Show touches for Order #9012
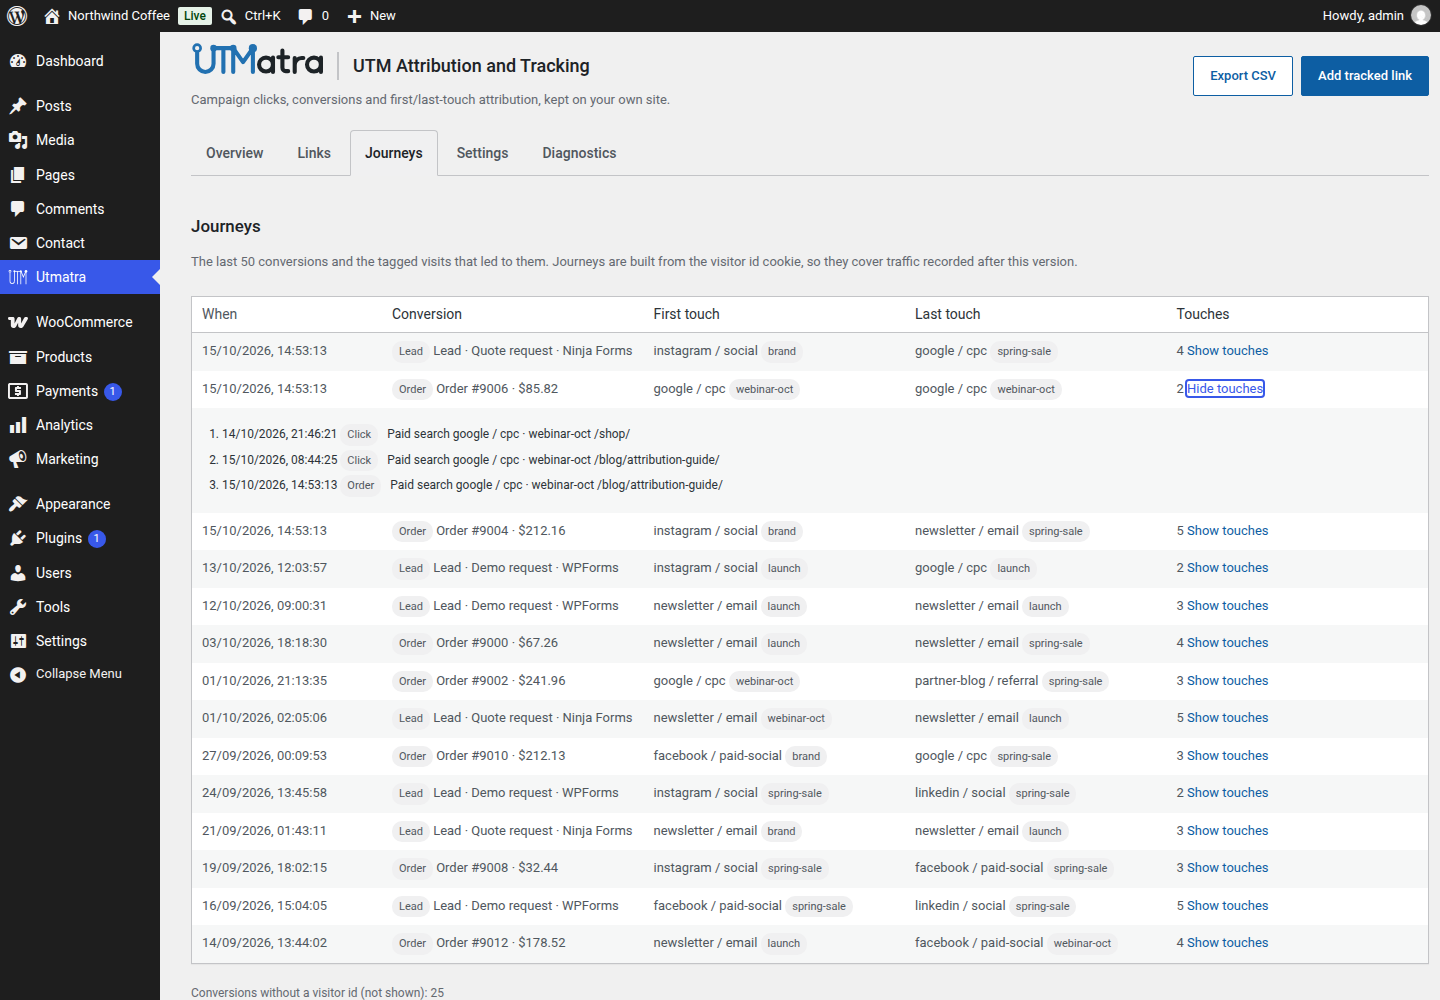This screenshot has width=1440, height=1000. coord(1227,943)
